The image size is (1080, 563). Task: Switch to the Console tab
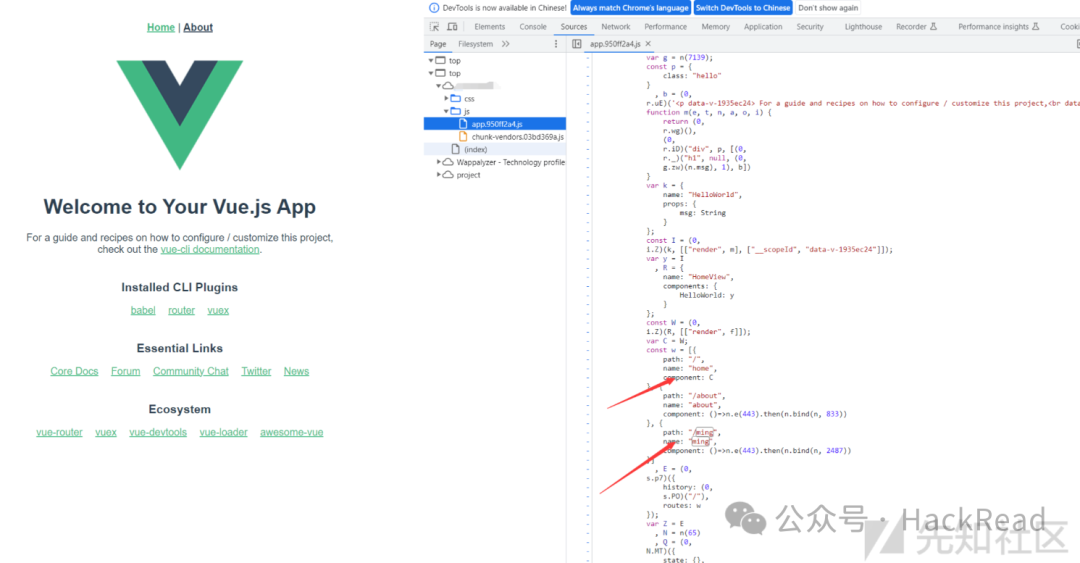pyautogui.click(x=532, y=27)
